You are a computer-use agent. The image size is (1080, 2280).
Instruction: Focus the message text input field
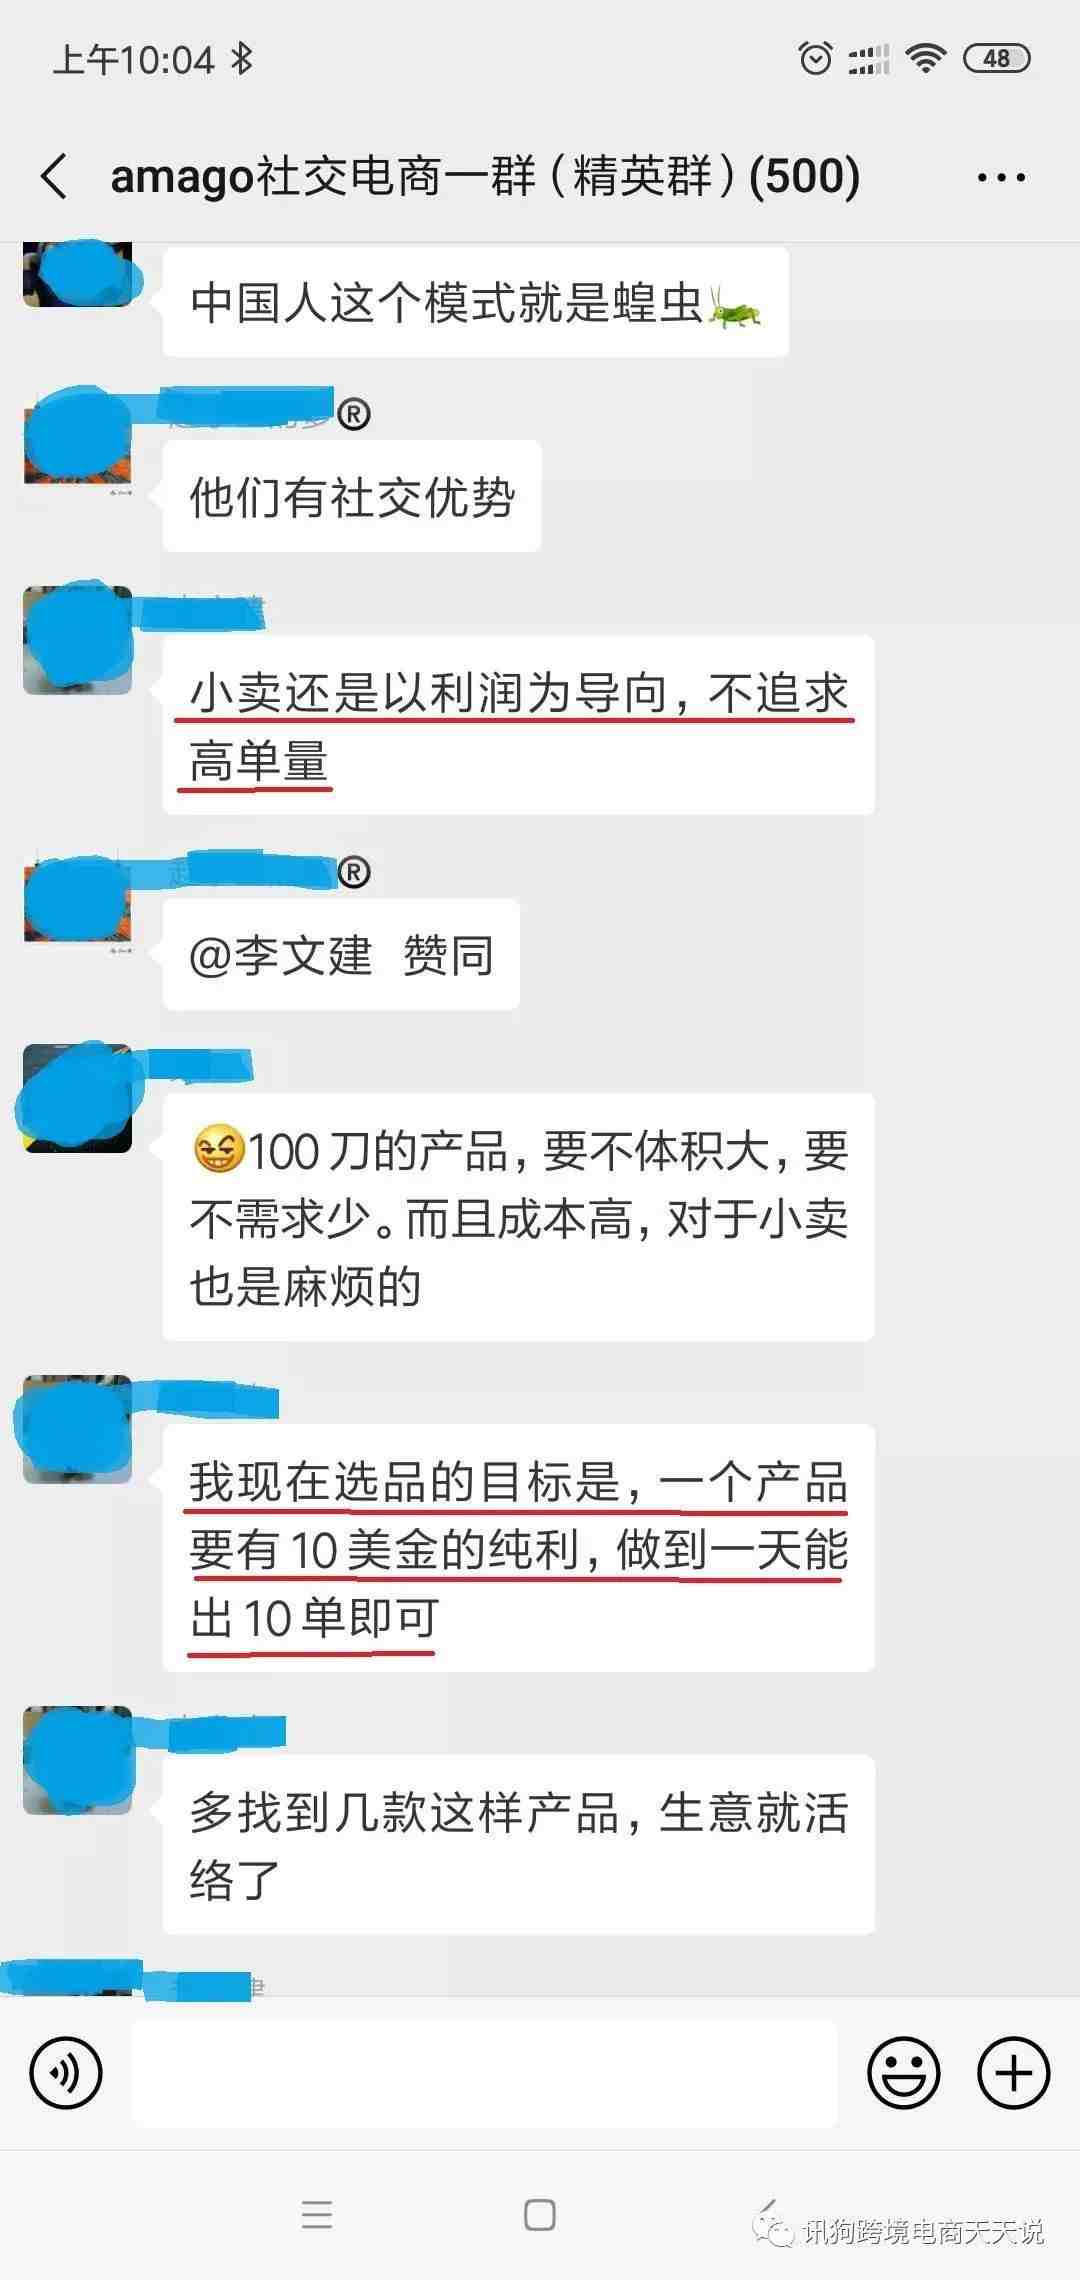pos(485,2073)
